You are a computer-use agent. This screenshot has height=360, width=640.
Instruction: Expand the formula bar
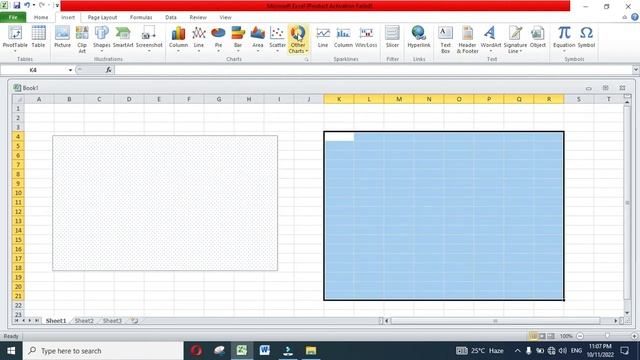[x=636, y=70]
